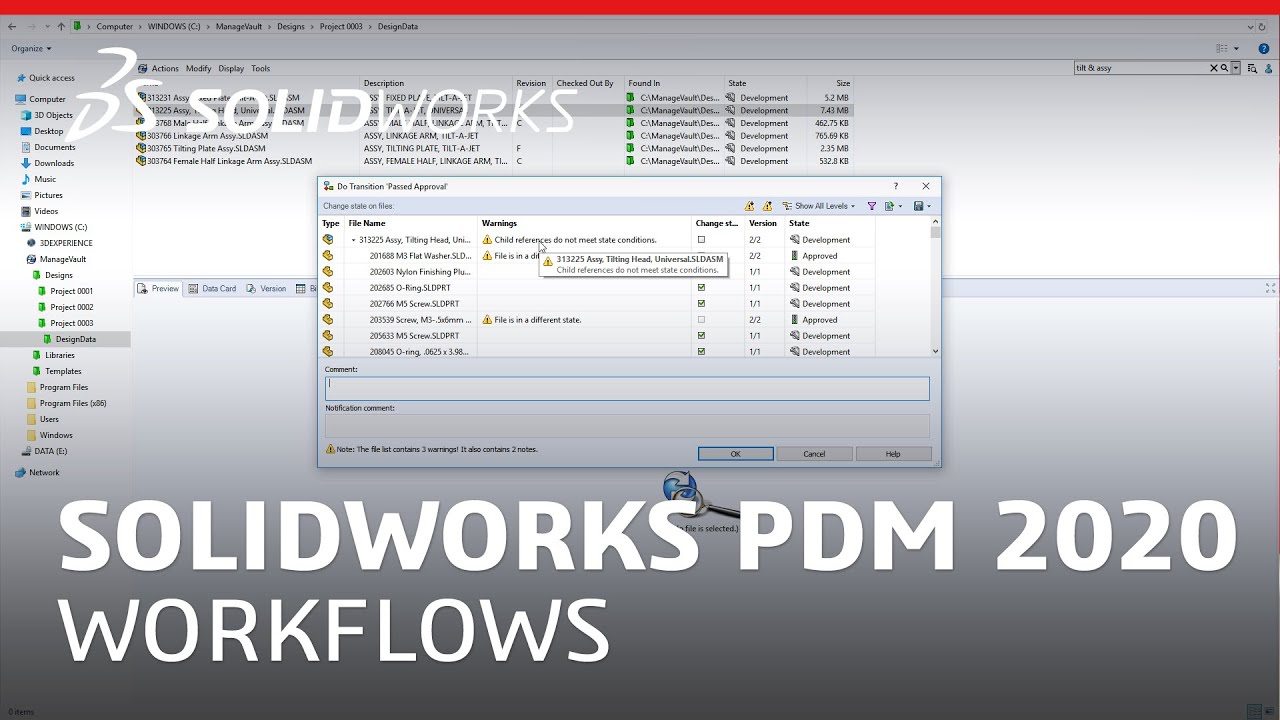This screenshot has height=720, width=1280.
Task: Switch to the Preview tab
Action: point(158,288)
